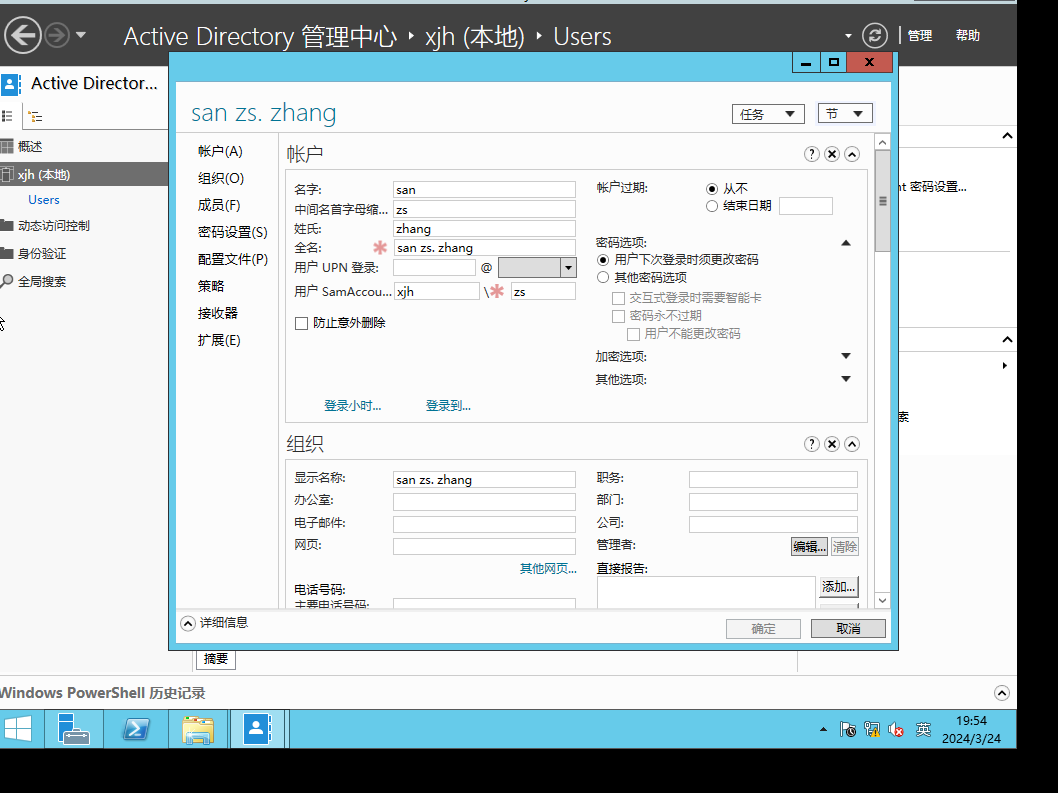The height and width of the screenshot is (793, 1058).
Task: Jump to 密码设置(S) section
Action: 232,232
